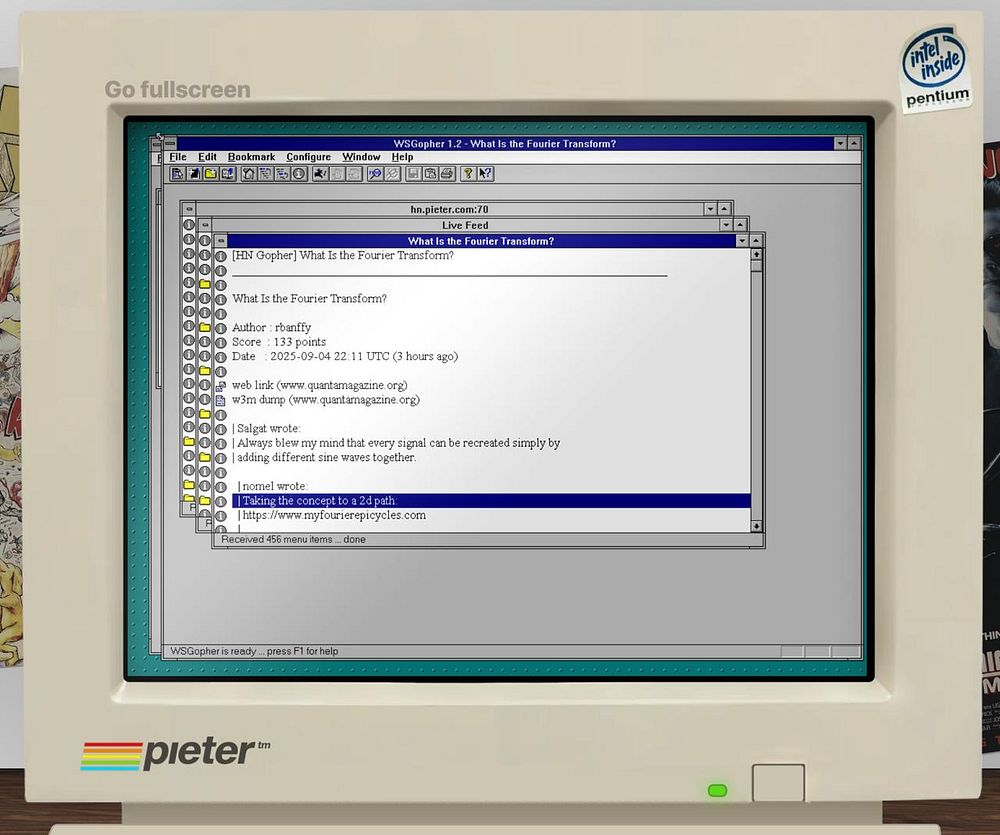1000x835 pixels.
Task: Click the scroll up arrow of the Fourier window
Action: (756, 255)
